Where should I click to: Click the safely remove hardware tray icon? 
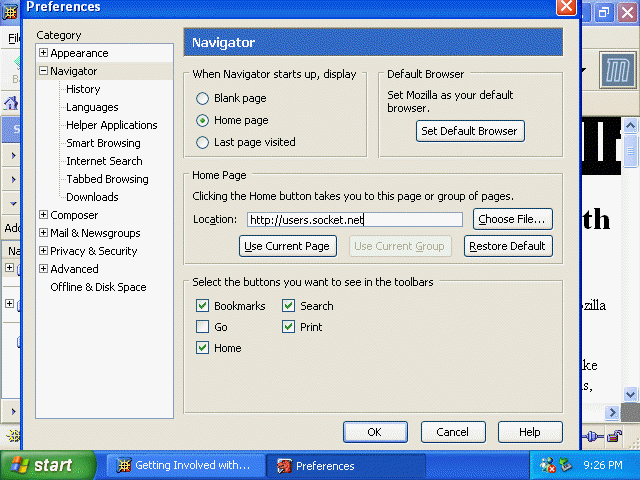566,465
